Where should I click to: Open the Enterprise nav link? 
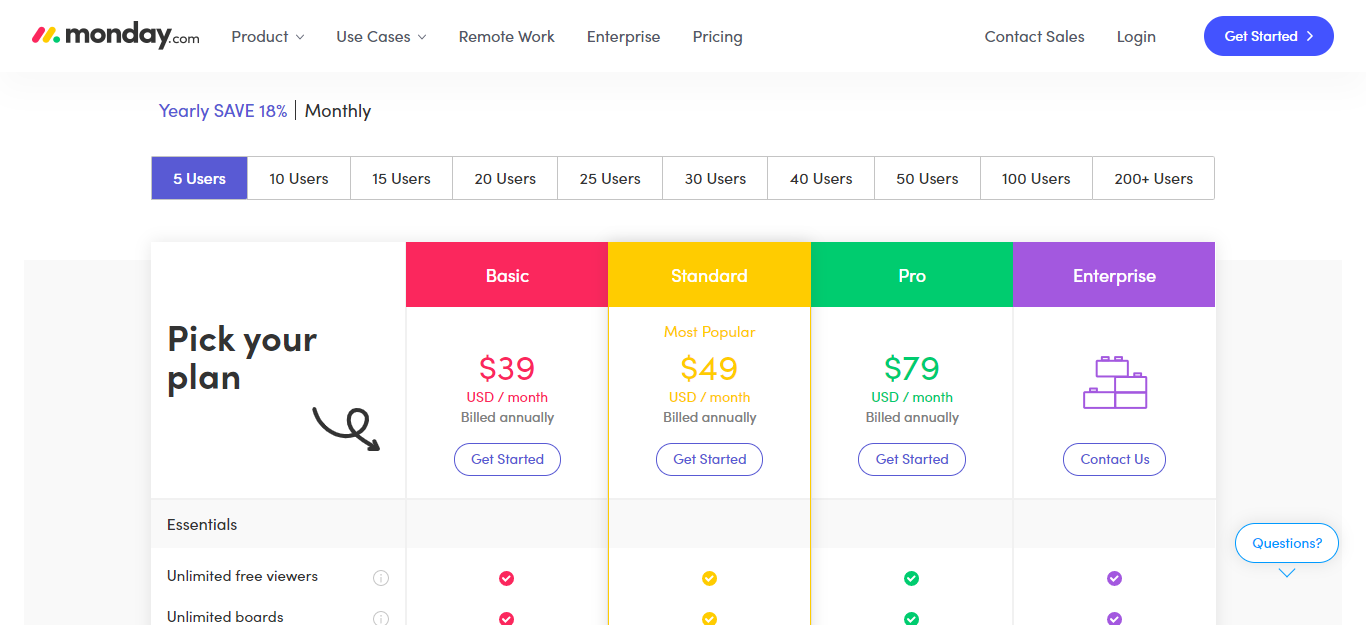click(623, 36)
